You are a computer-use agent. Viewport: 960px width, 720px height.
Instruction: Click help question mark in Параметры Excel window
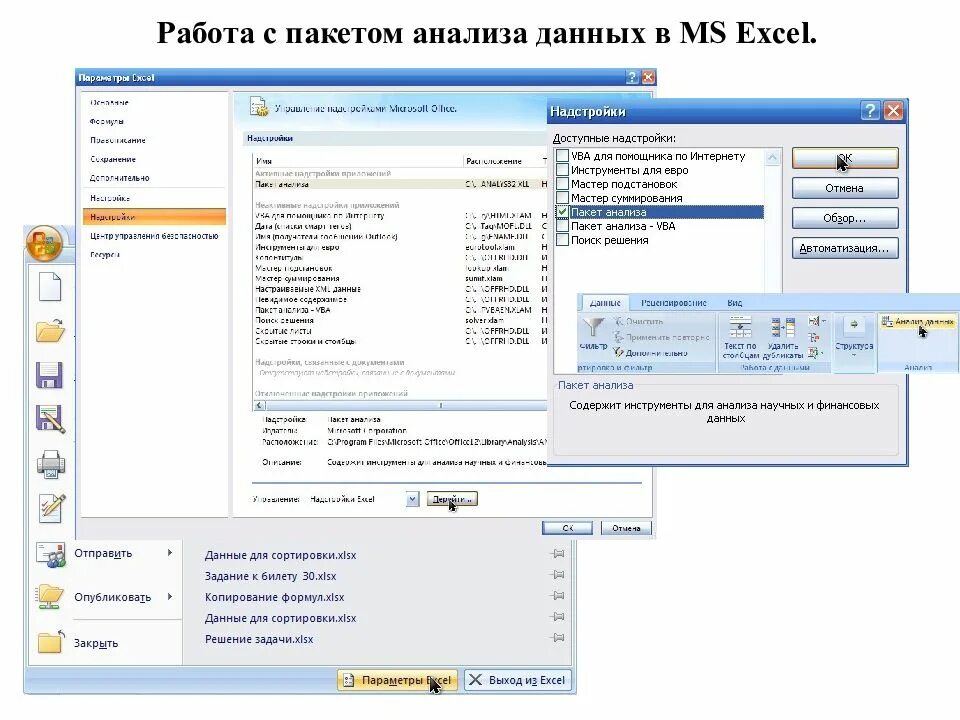coord(632,77)
